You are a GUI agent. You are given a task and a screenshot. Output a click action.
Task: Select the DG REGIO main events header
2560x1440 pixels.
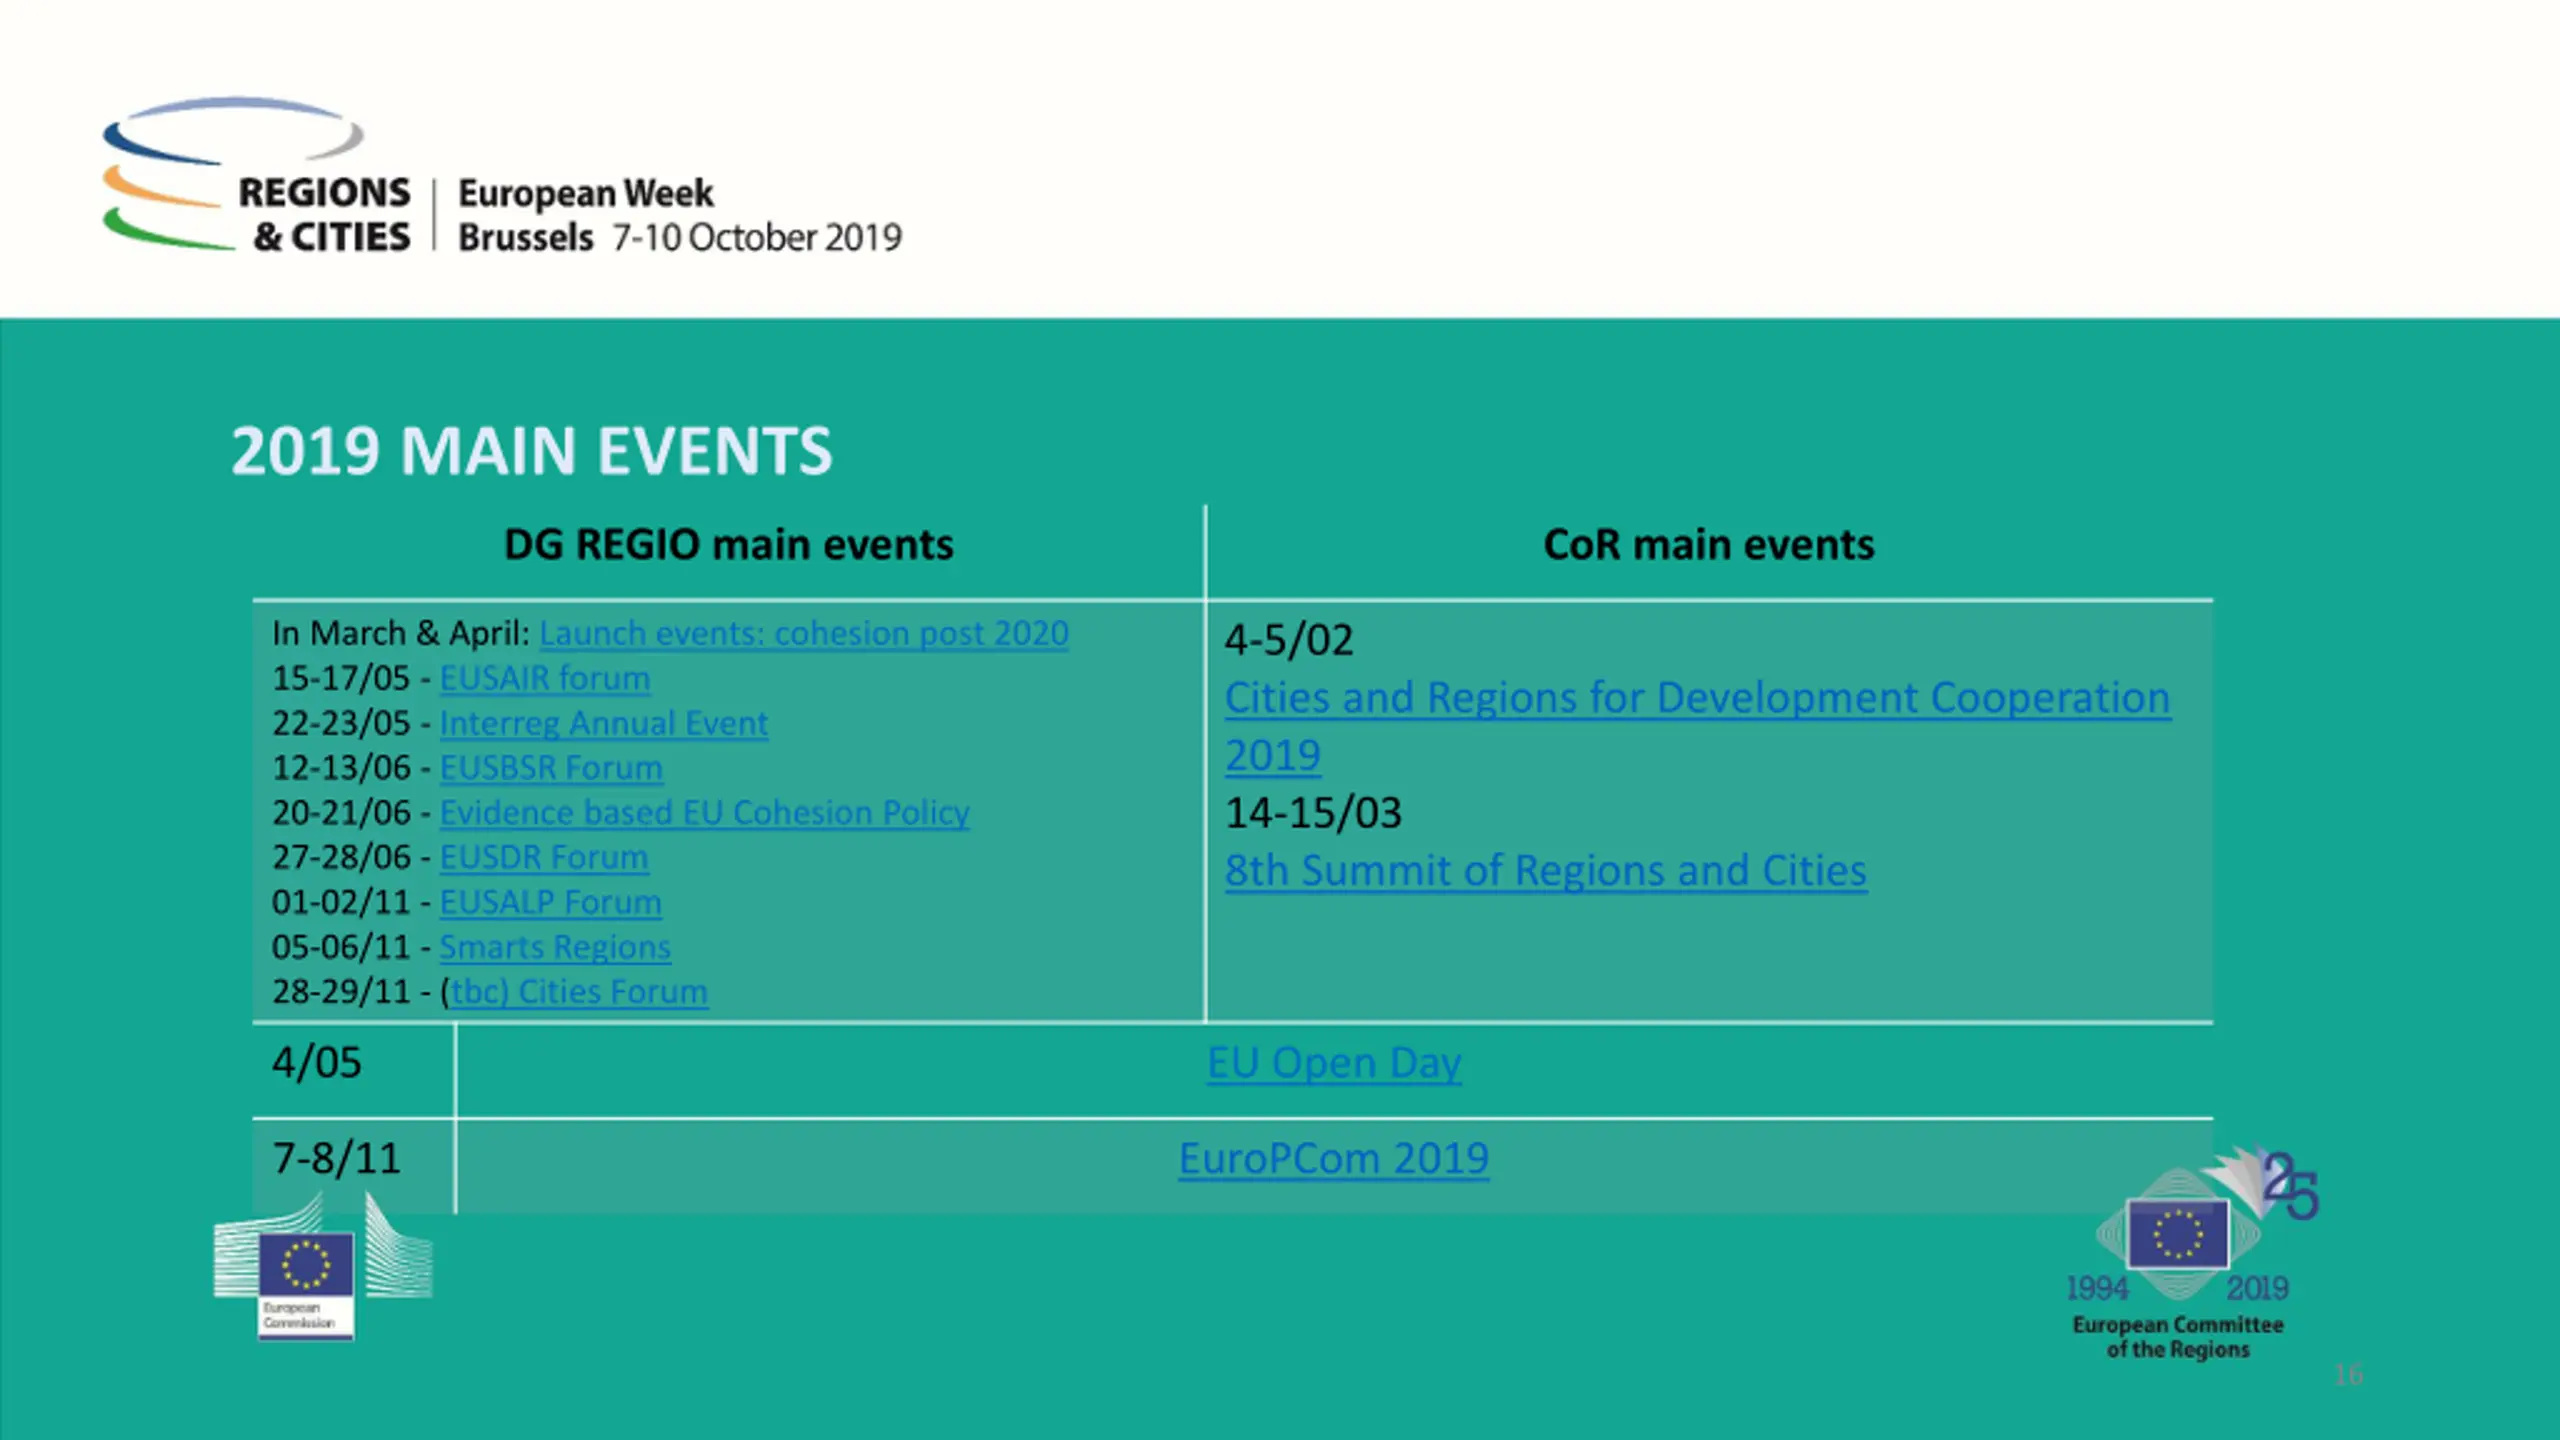coord(728,545)
